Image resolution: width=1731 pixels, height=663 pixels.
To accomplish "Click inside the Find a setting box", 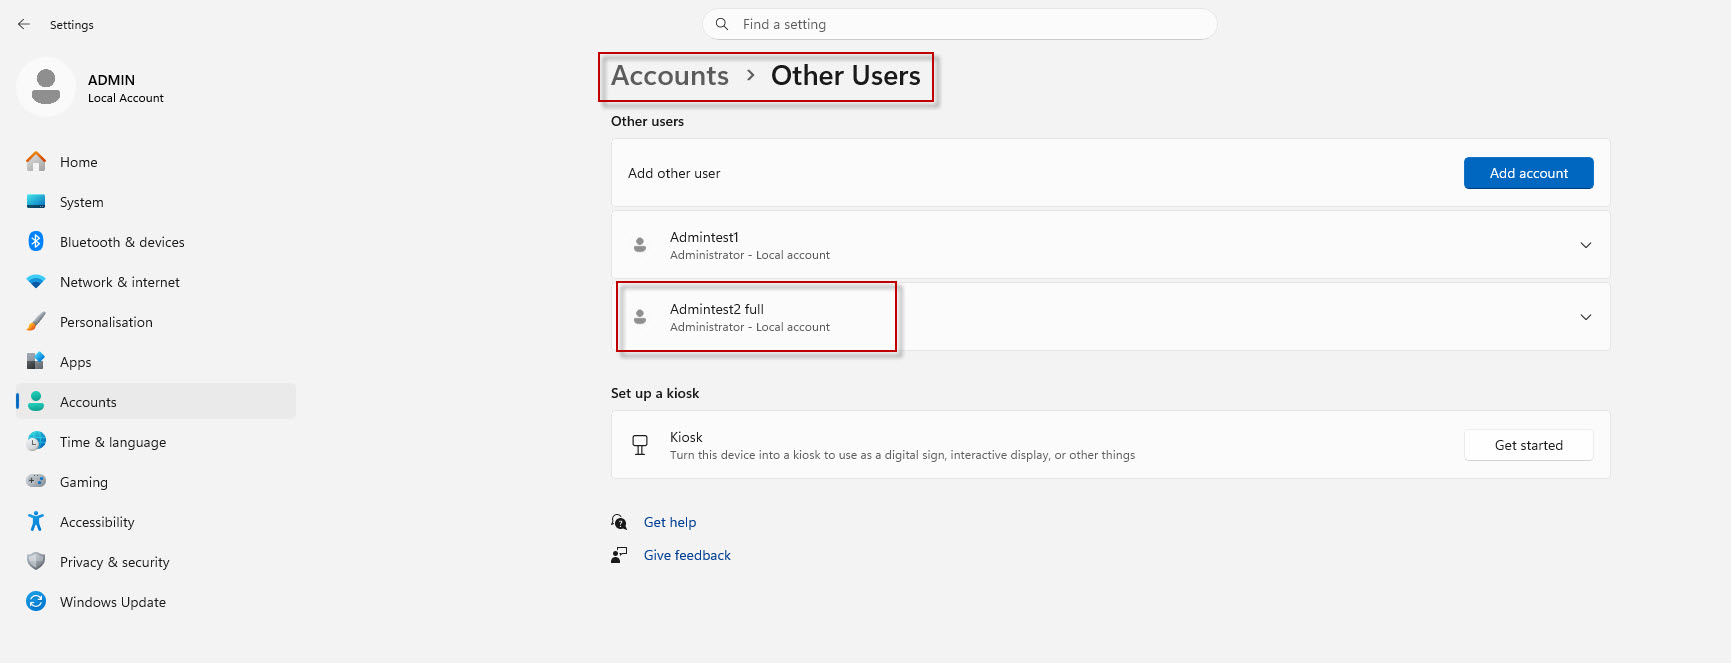I will [960, 24].
